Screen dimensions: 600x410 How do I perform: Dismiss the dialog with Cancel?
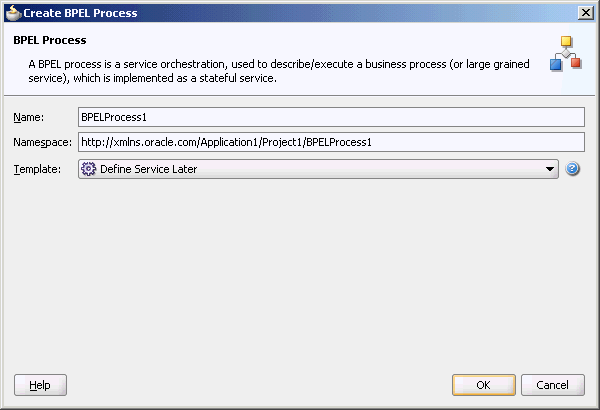553,385
